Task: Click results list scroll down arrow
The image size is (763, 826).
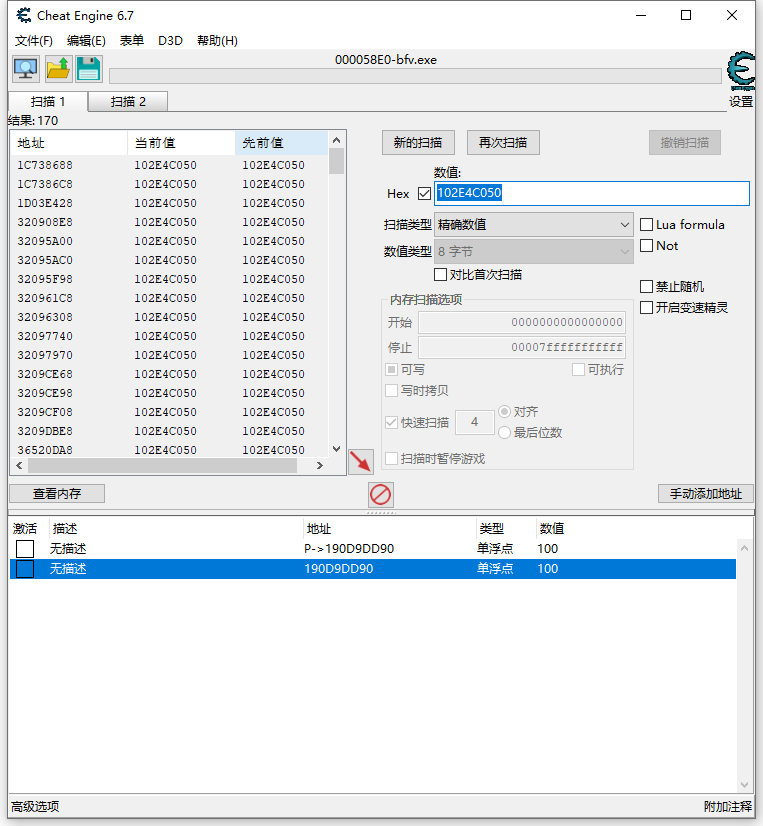Action: point(337,449)
